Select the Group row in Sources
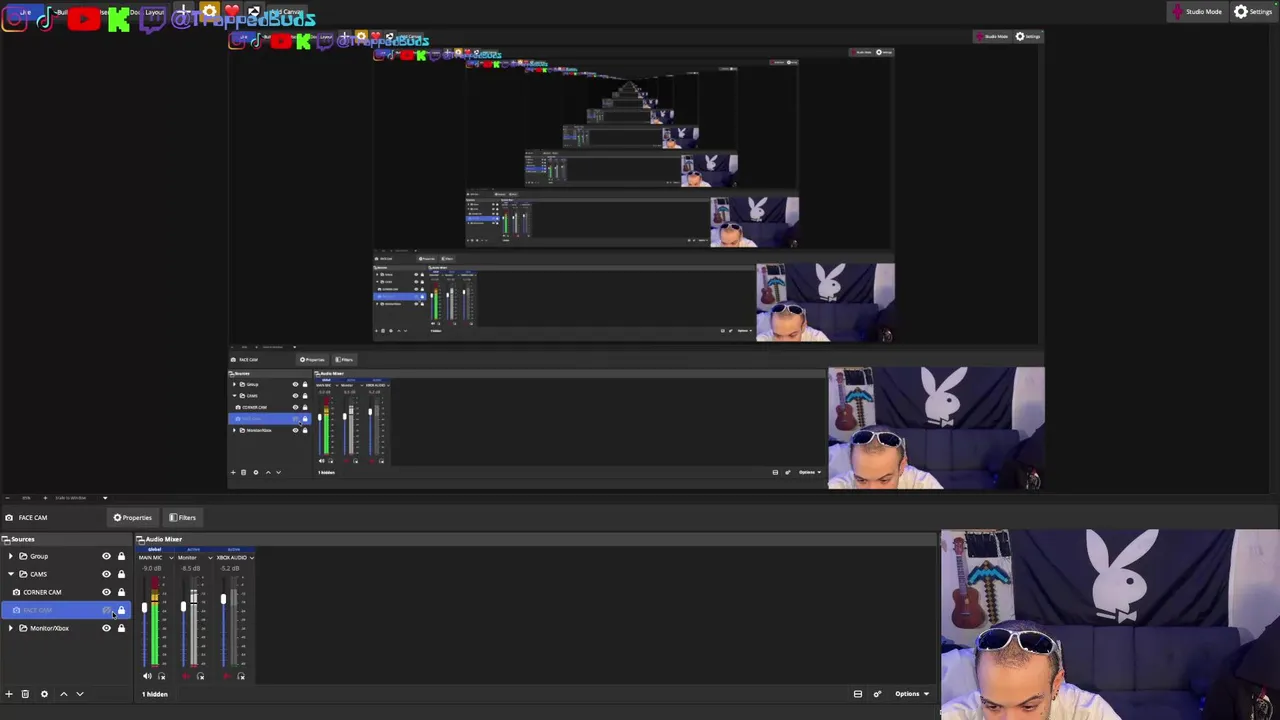This screenshot has height=720, width=1280. [65, 556]
